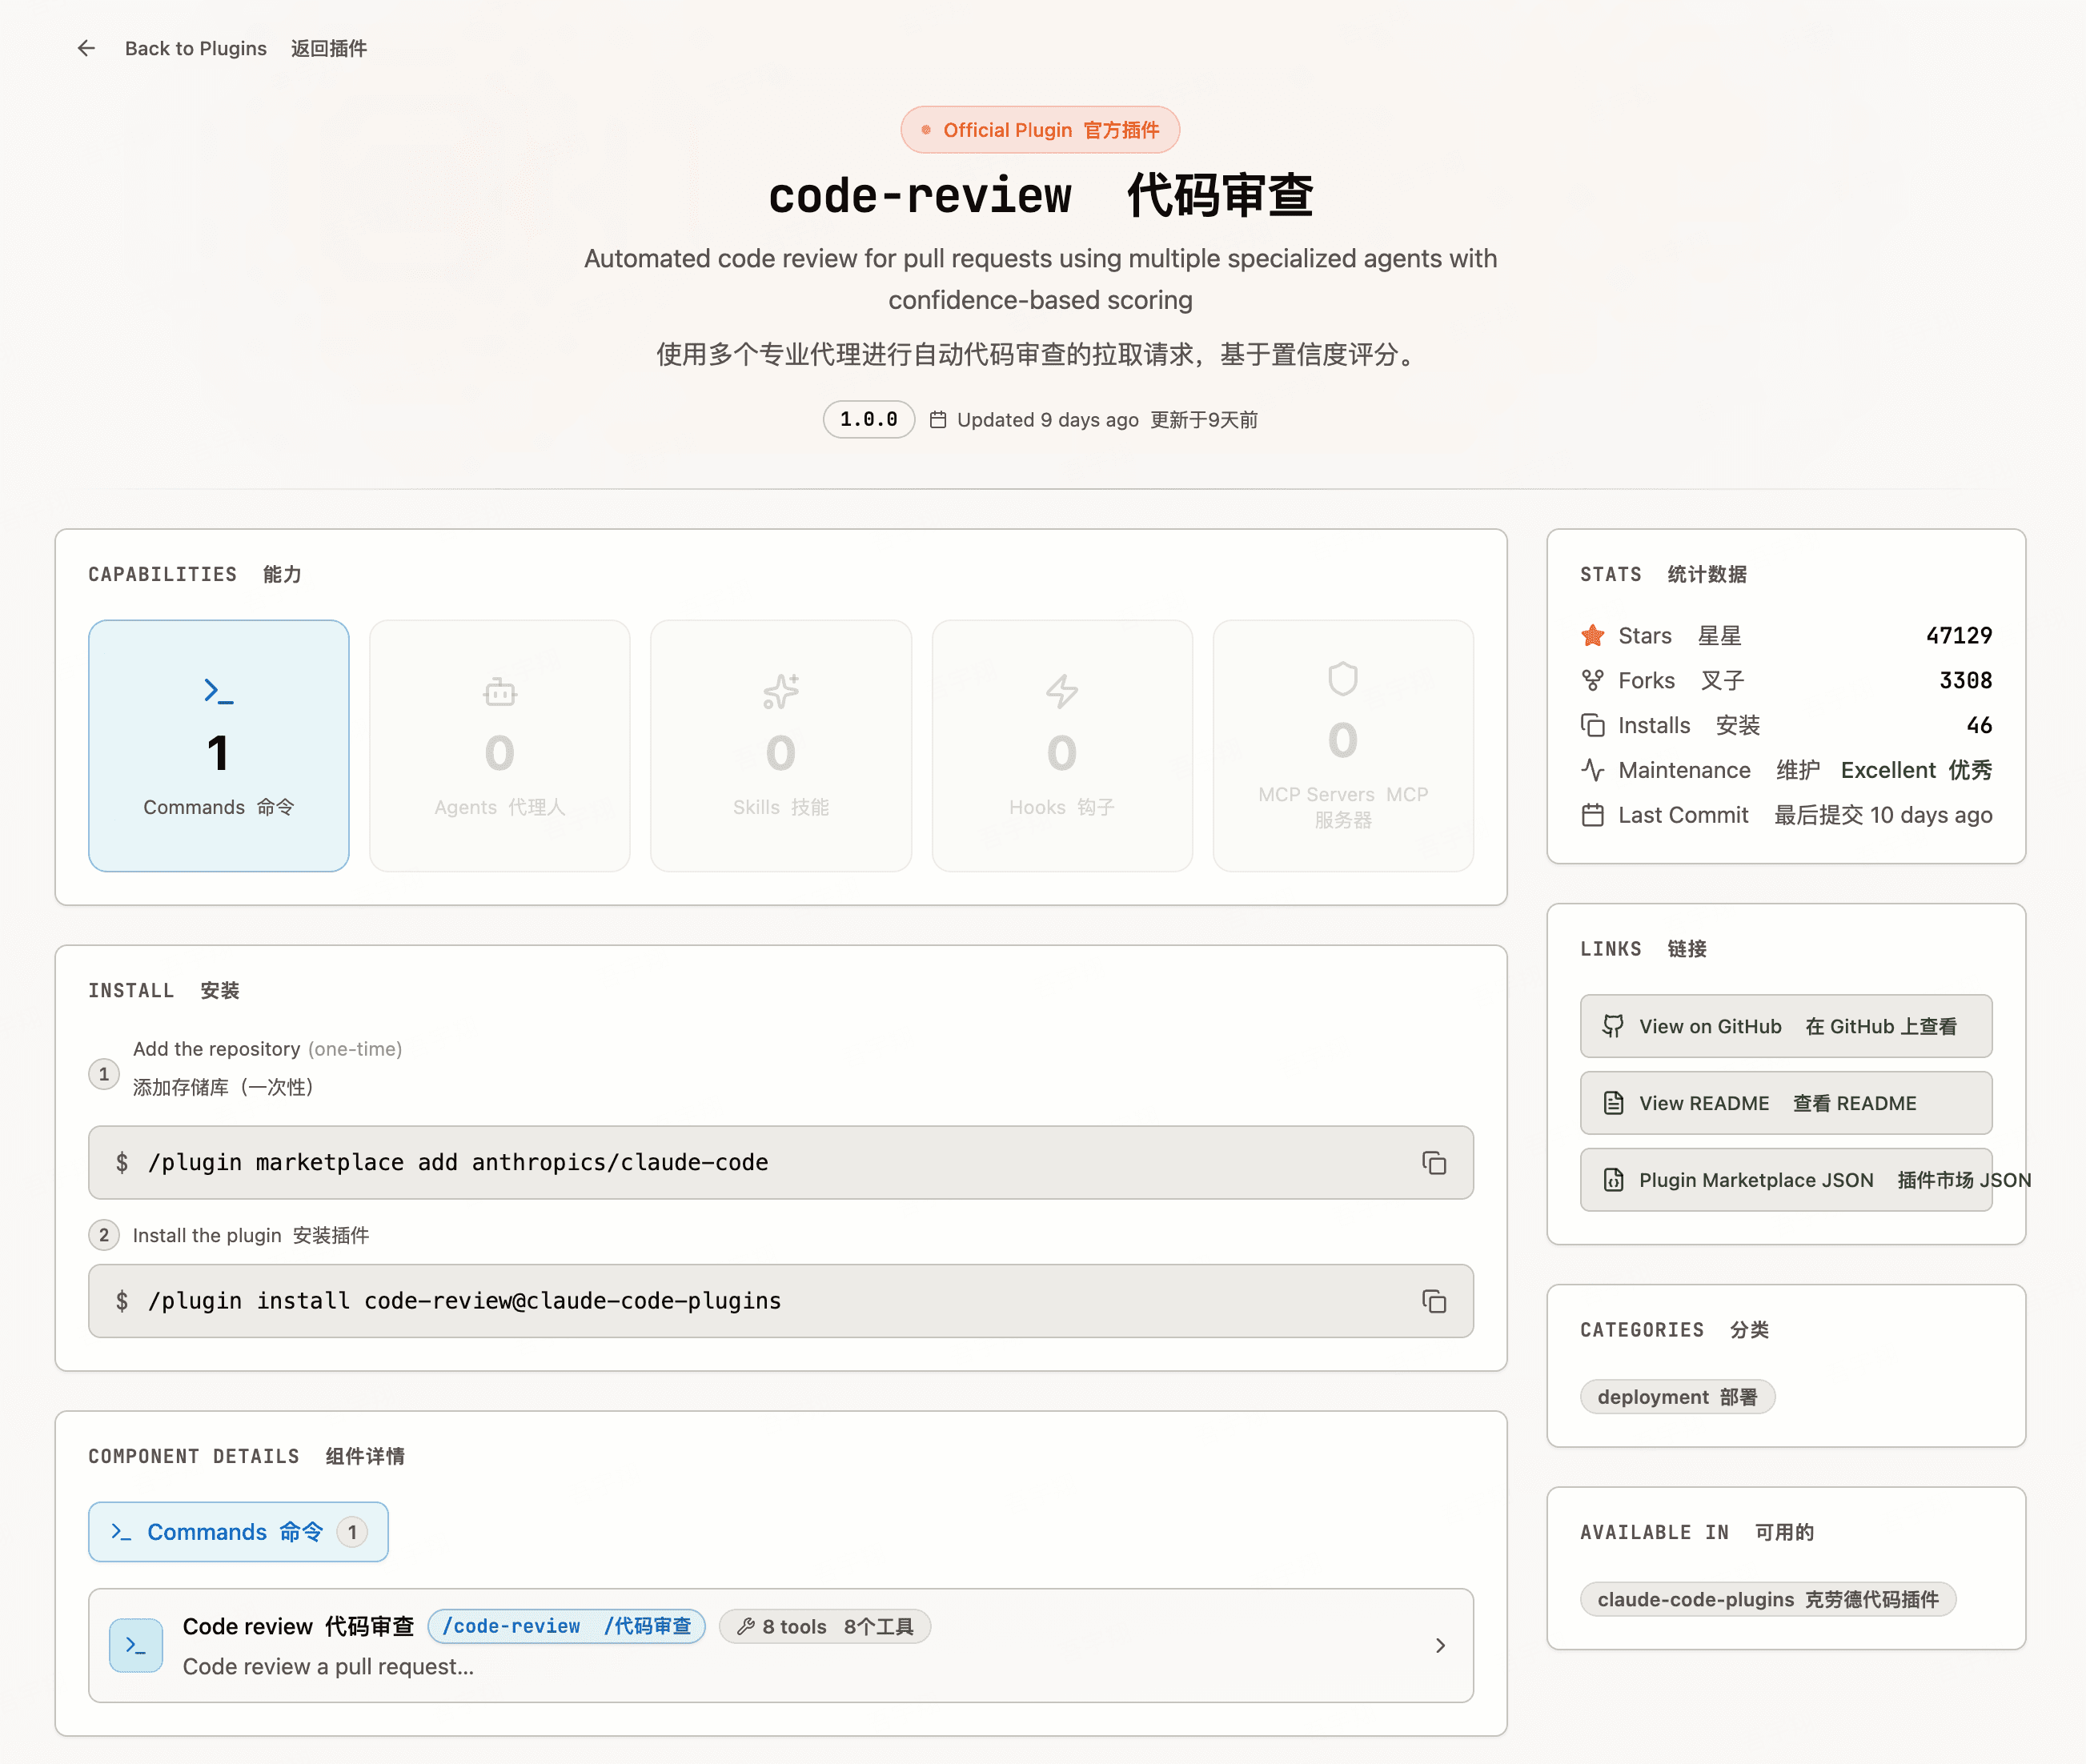
Task: Expand the Code review command chevron
Action: pyautogui.click(x=1440, y=1645)
